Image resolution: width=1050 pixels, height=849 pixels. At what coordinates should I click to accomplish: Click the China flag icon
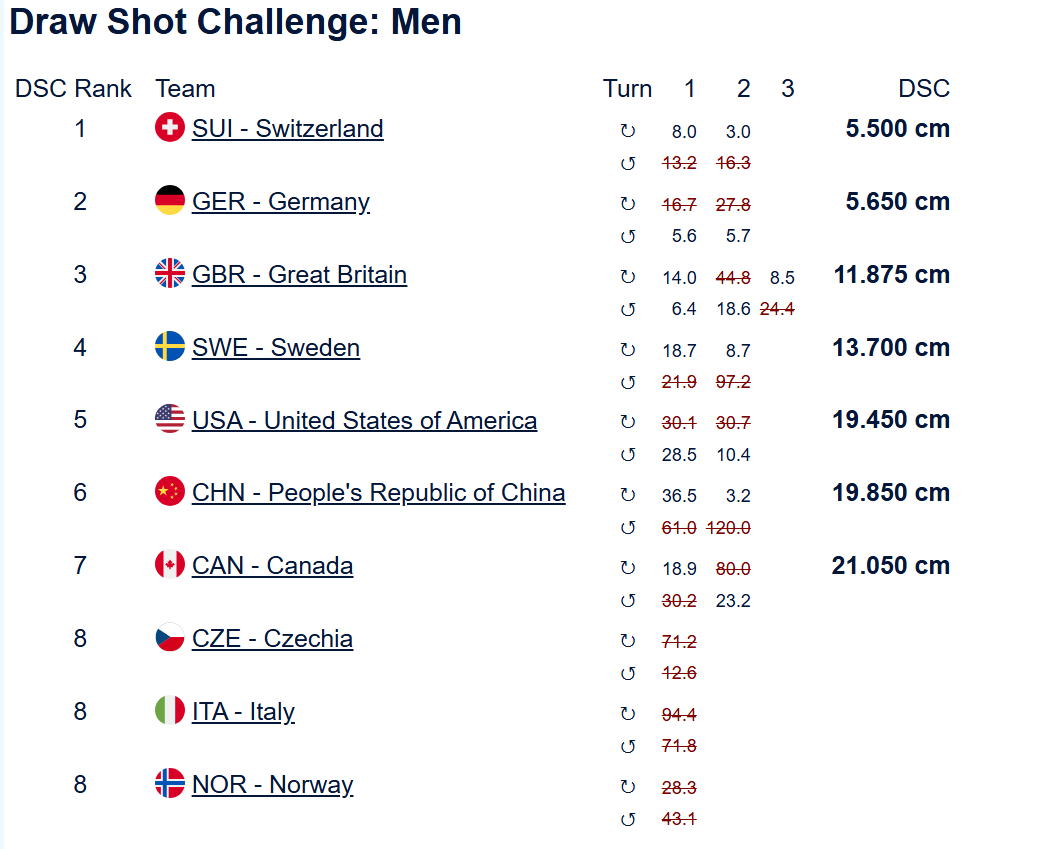[170, 492]
